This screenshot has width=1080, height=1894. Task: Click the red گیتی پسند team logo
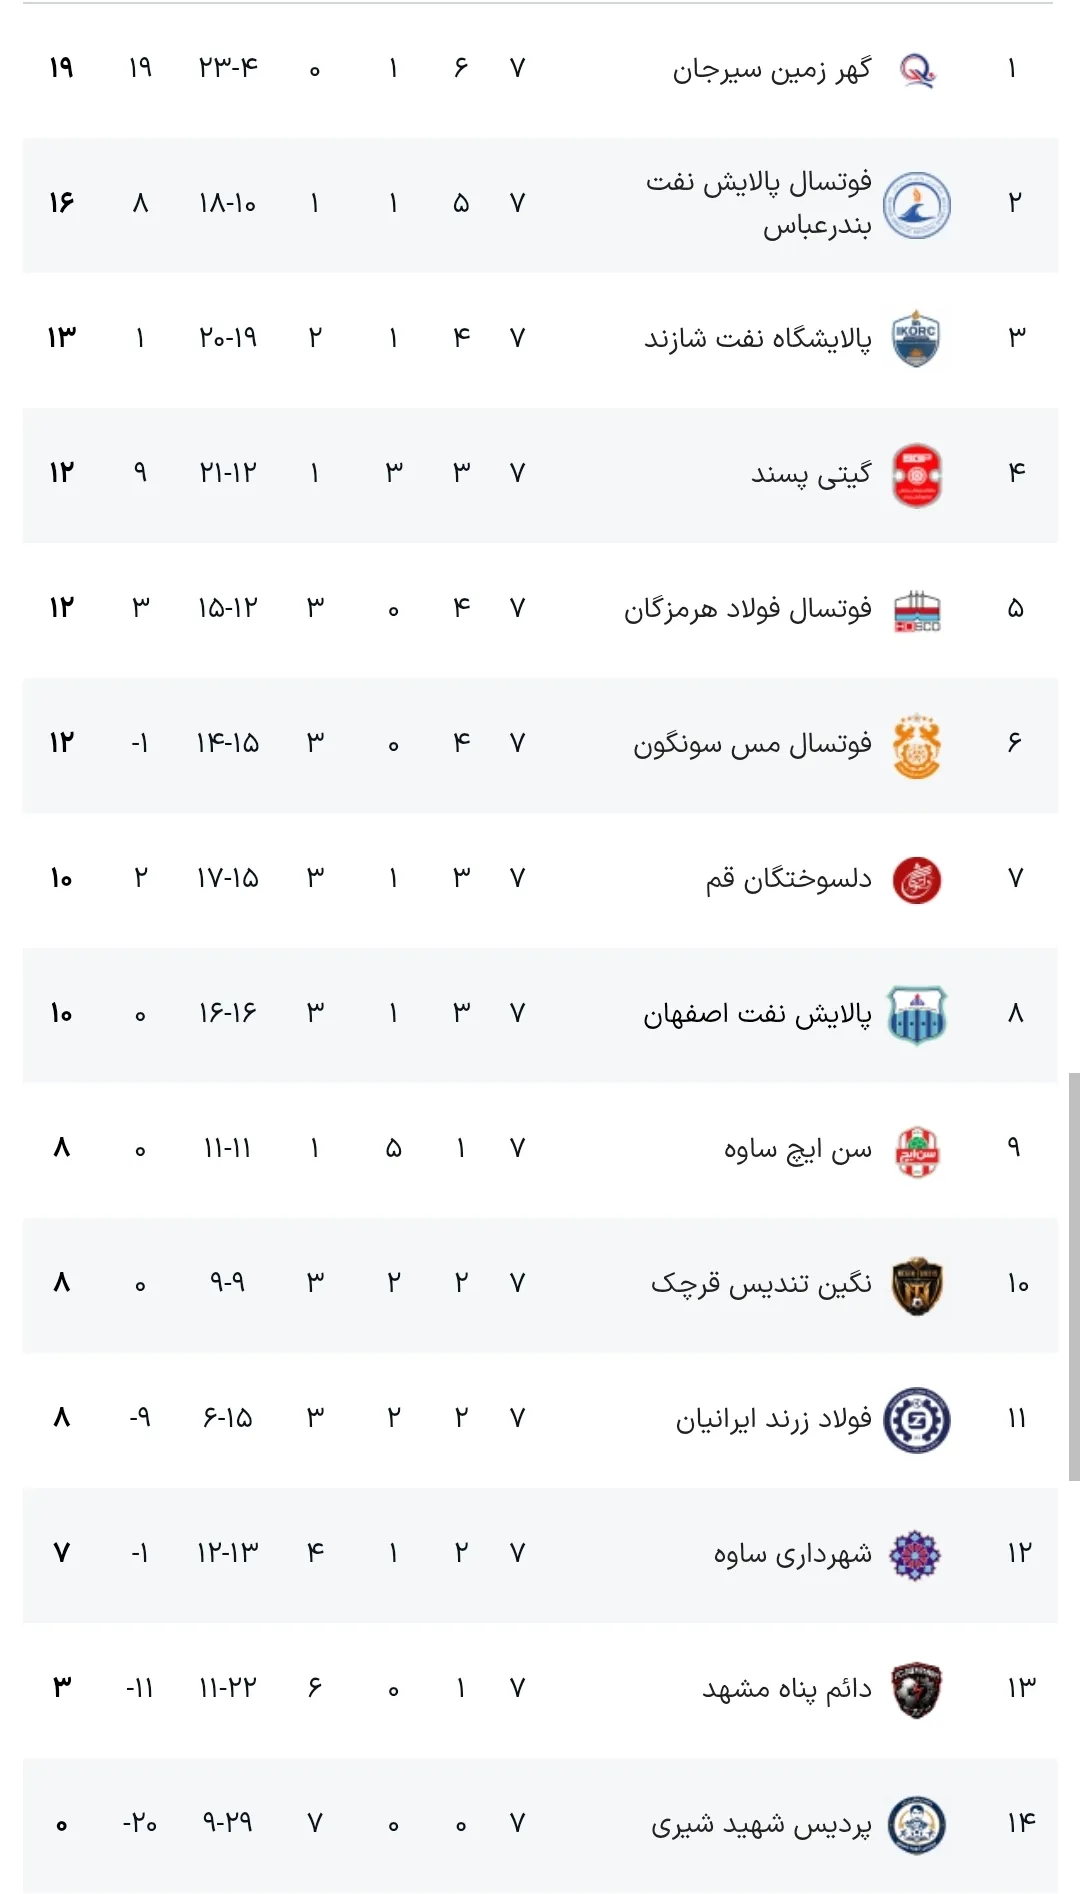[x=917, y=475]
